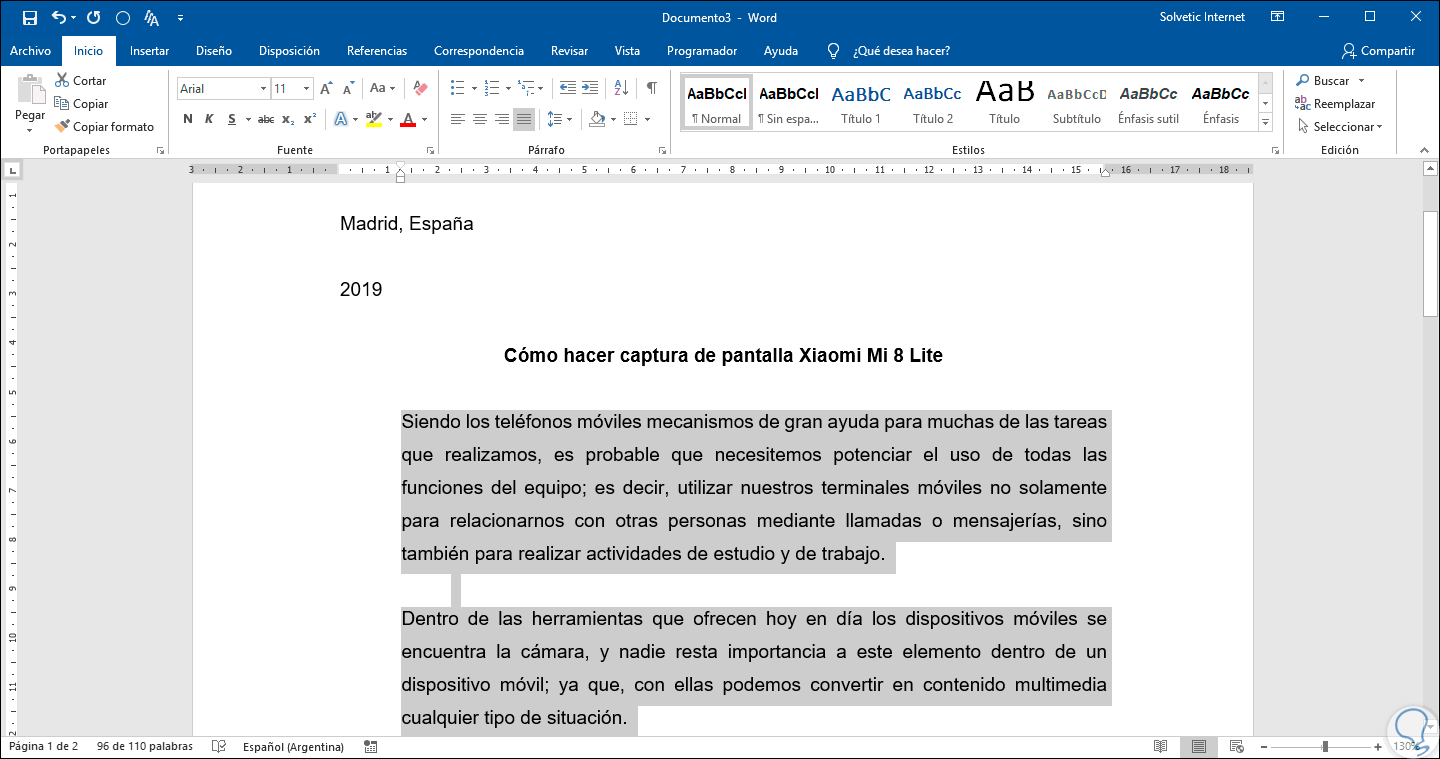Apply subscript formatting
Screen dimensions: 1440x759
pyautogui.click(x=288, y=119)
